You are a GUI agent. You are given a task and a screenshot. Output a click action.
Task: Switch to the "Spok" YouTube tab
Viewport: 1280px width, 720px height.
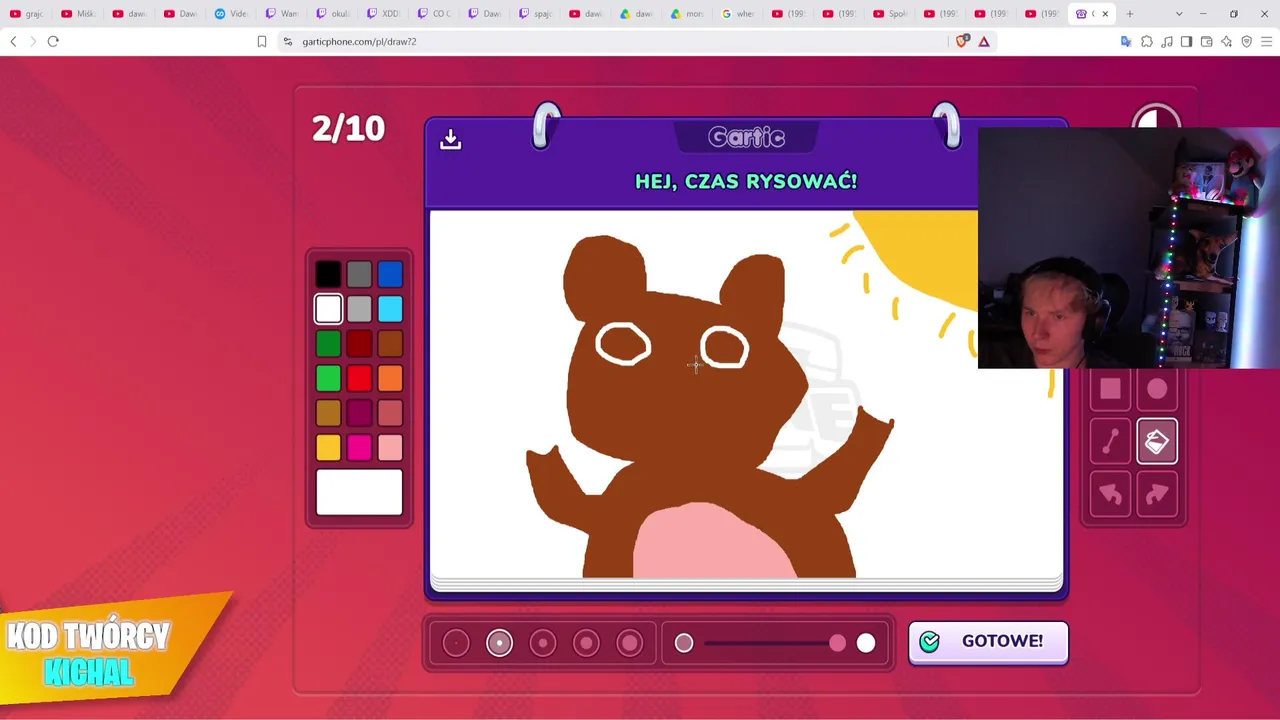pos(892,14)
